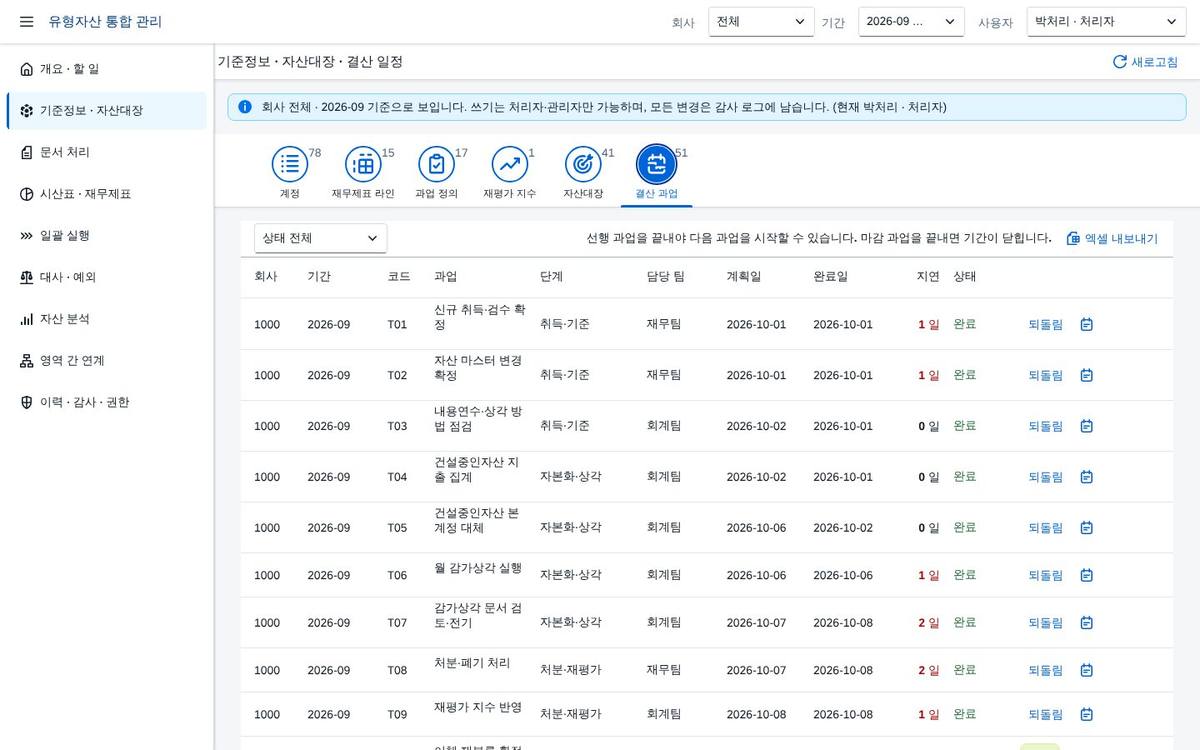
Task: Open the 기간 2026-09 dropdown
Action: 911,22
